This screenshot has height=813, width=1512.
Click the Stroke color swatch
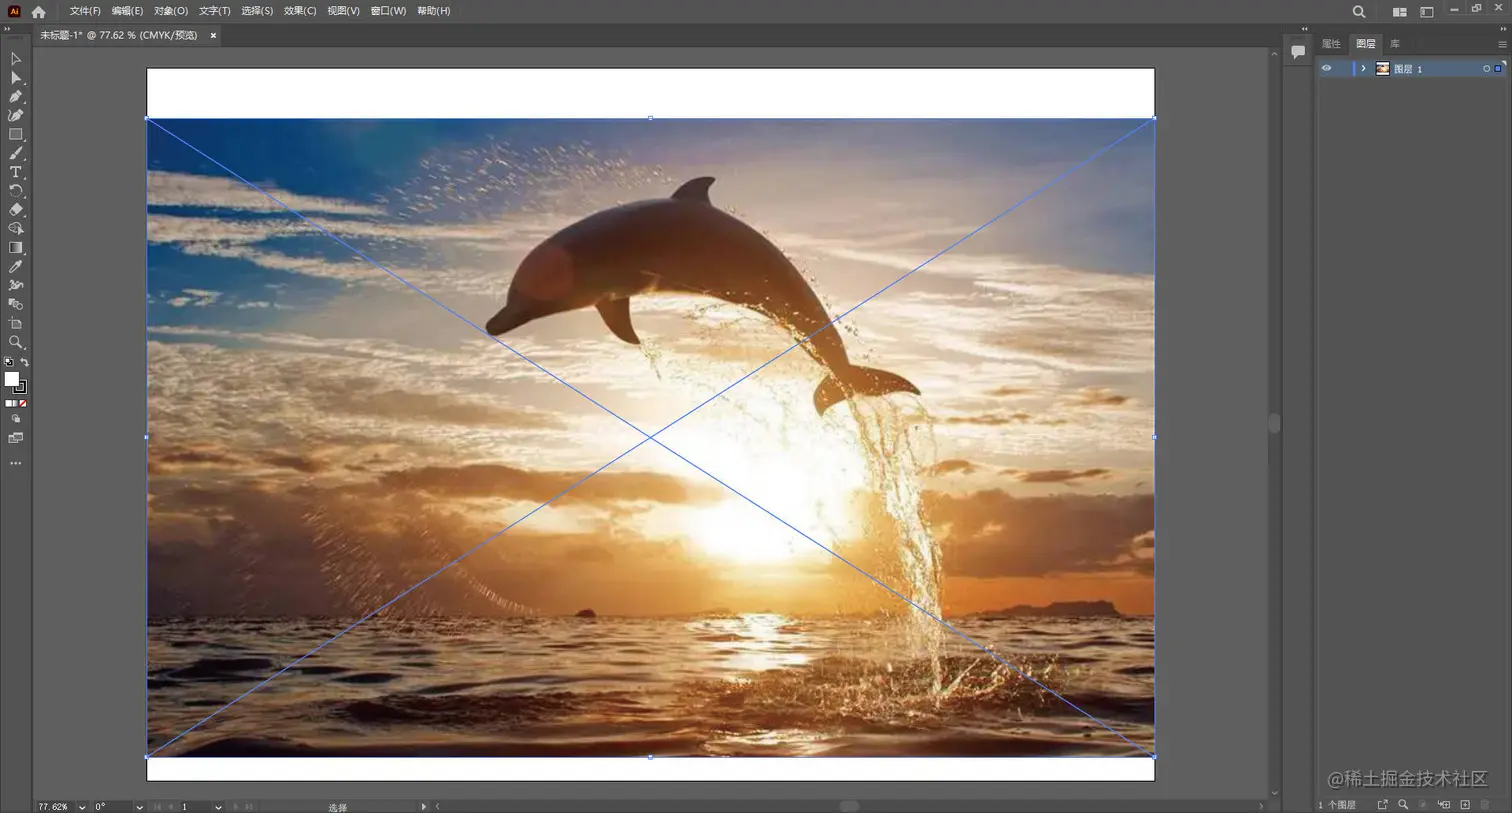[x=20, y=387]
